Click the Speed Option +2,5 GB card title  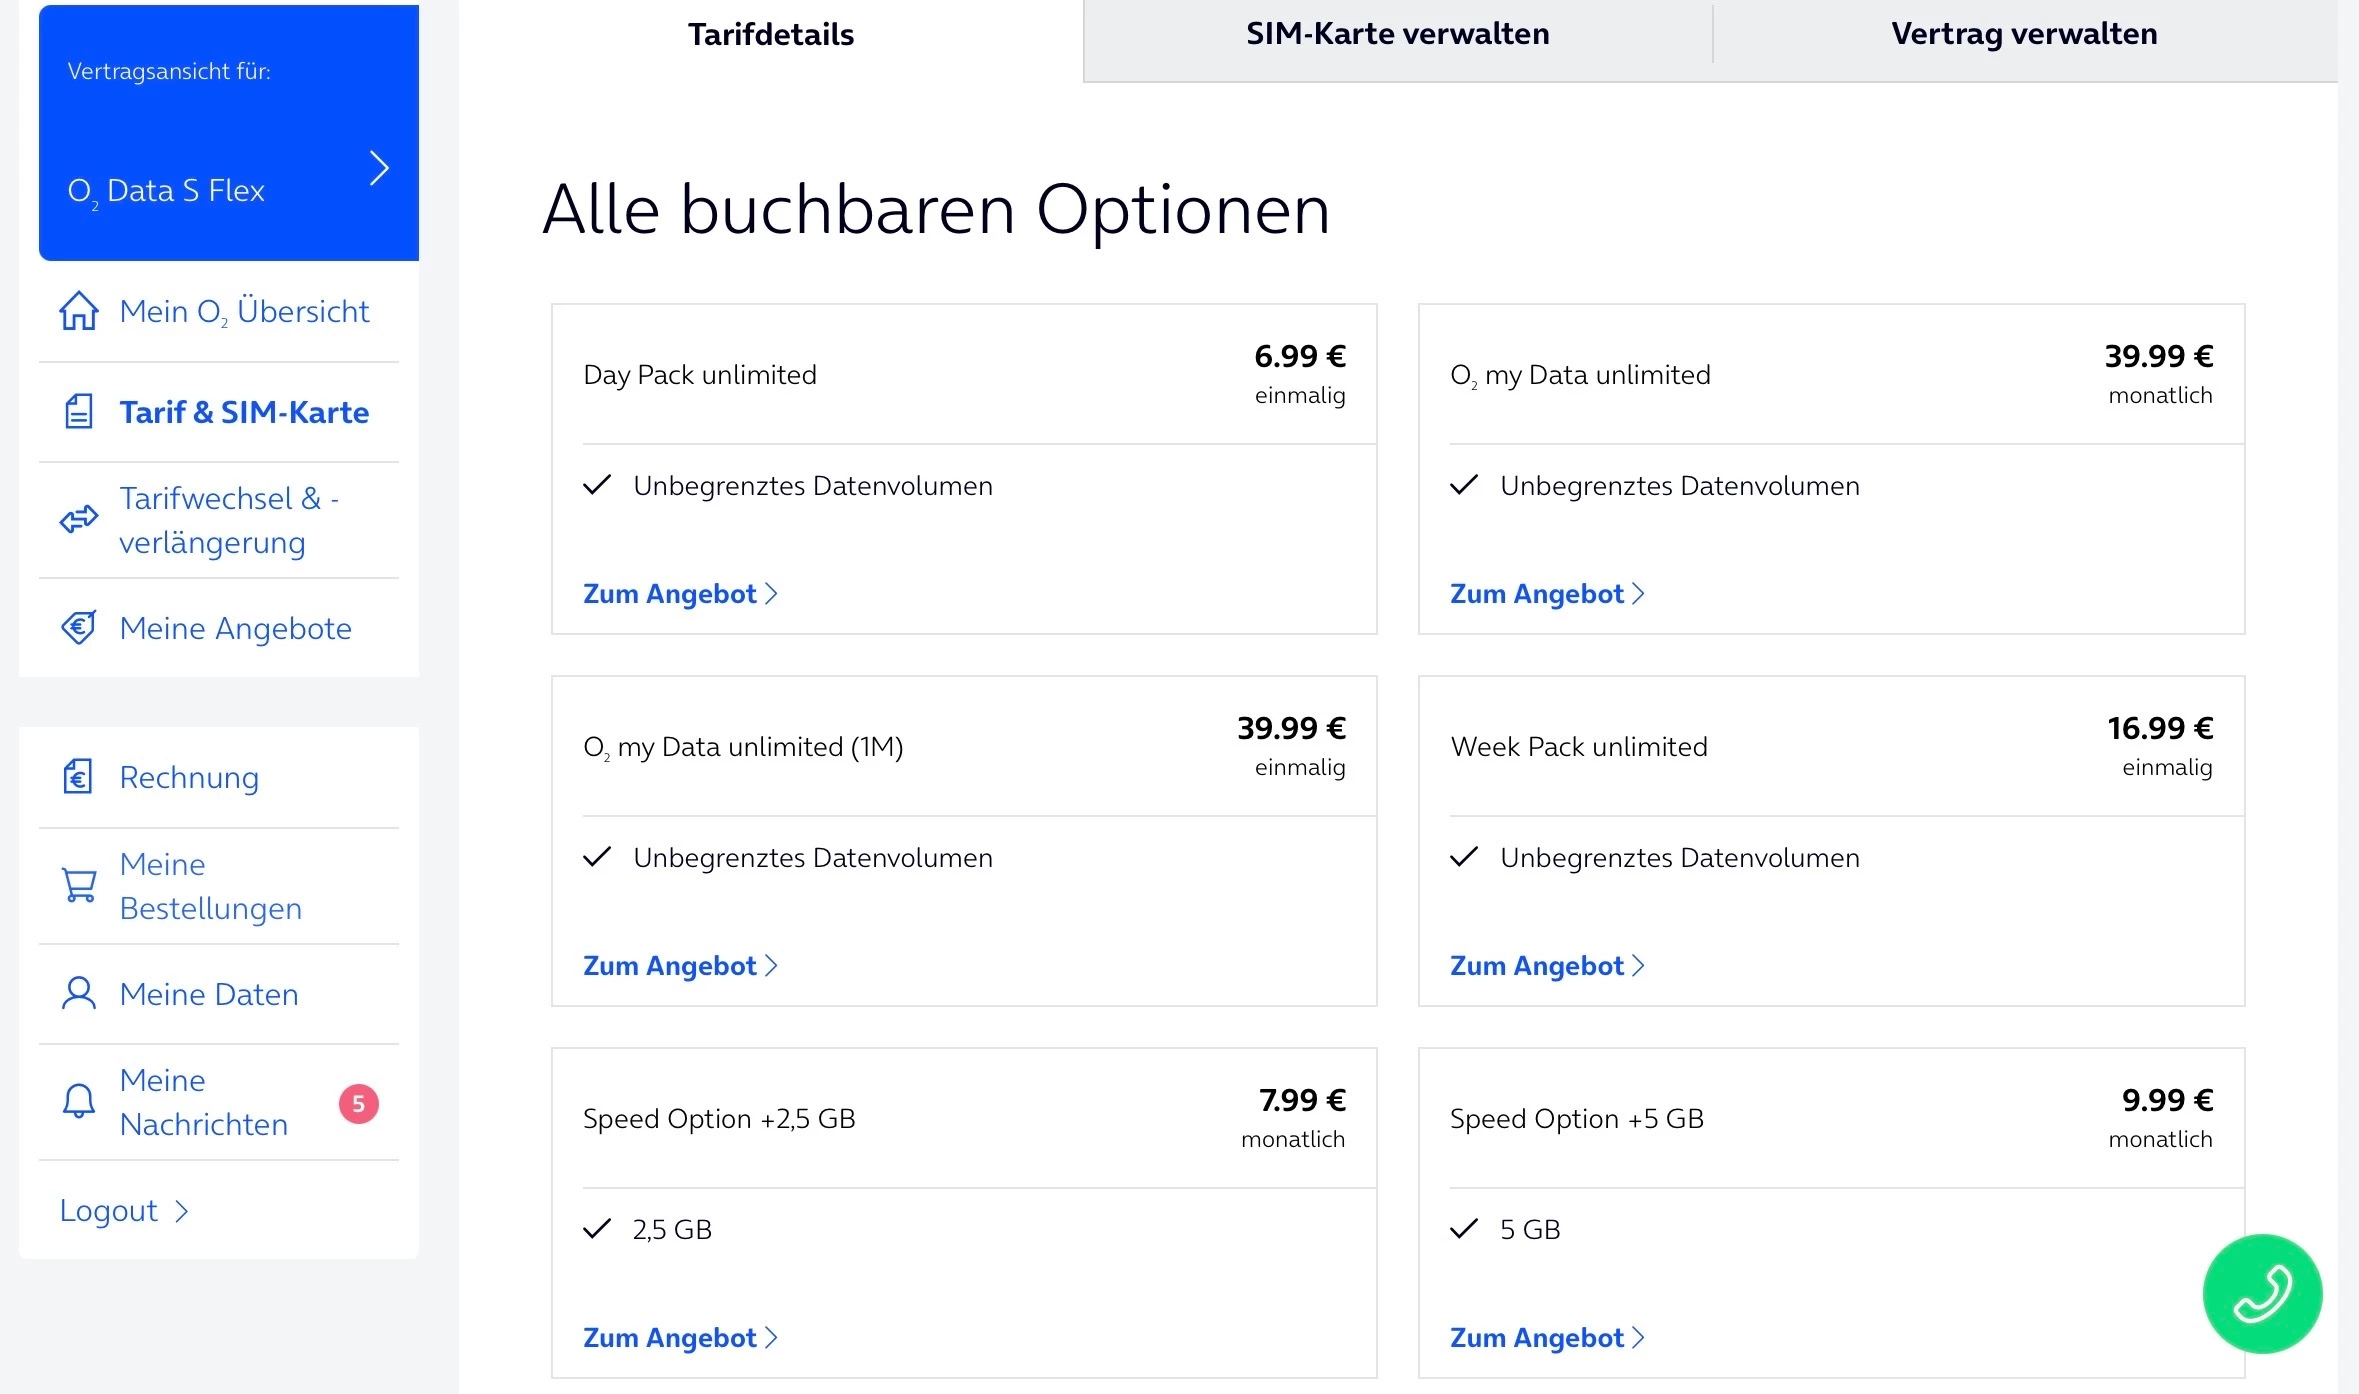click(719, 1119)
